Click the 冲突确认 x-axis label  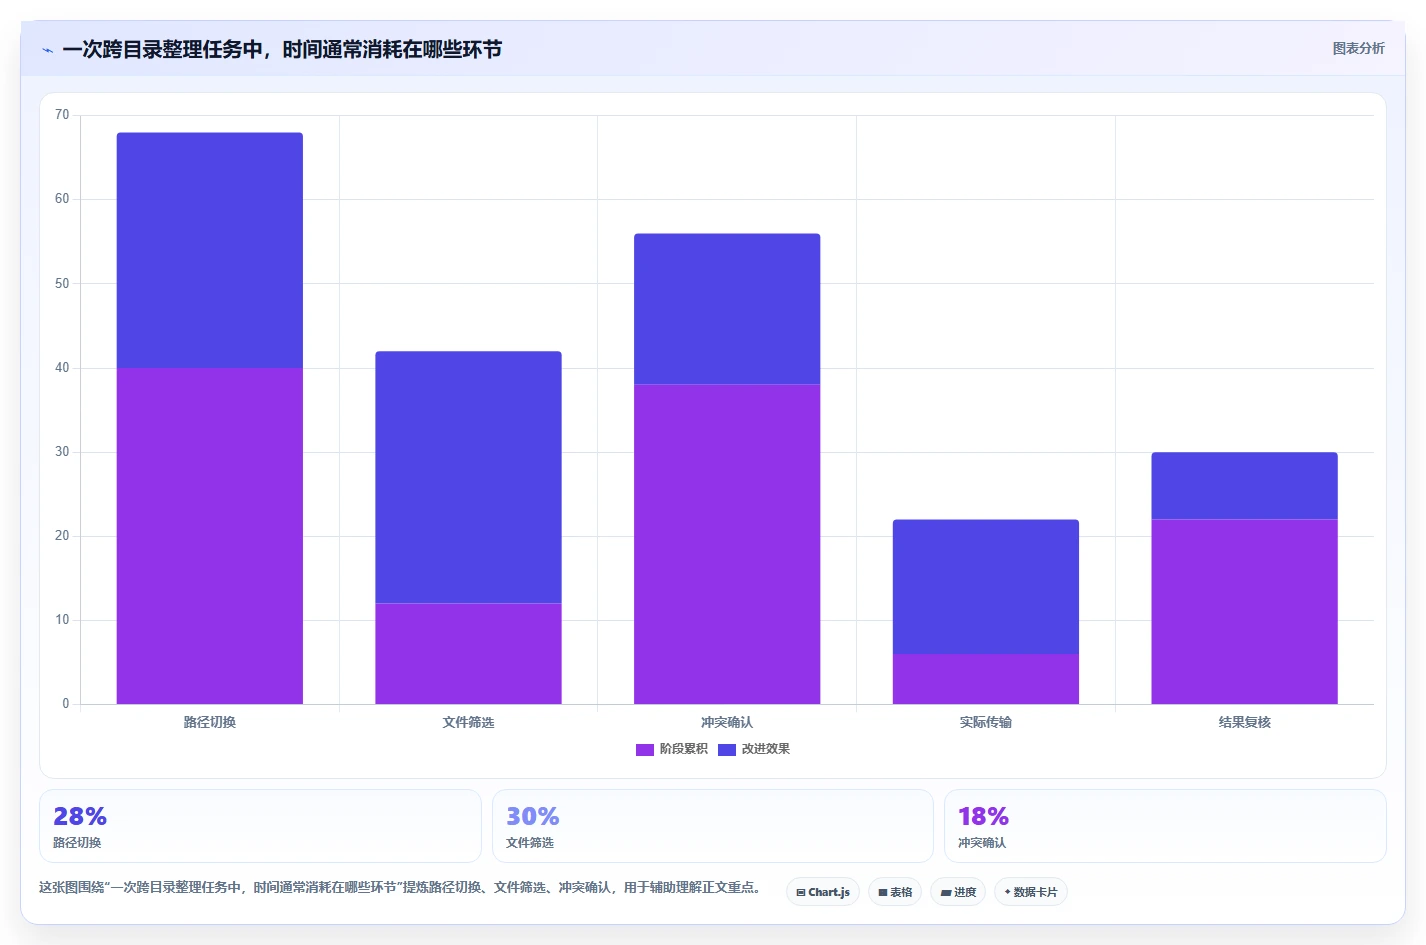pyautogui.click(x=727, y=722)
